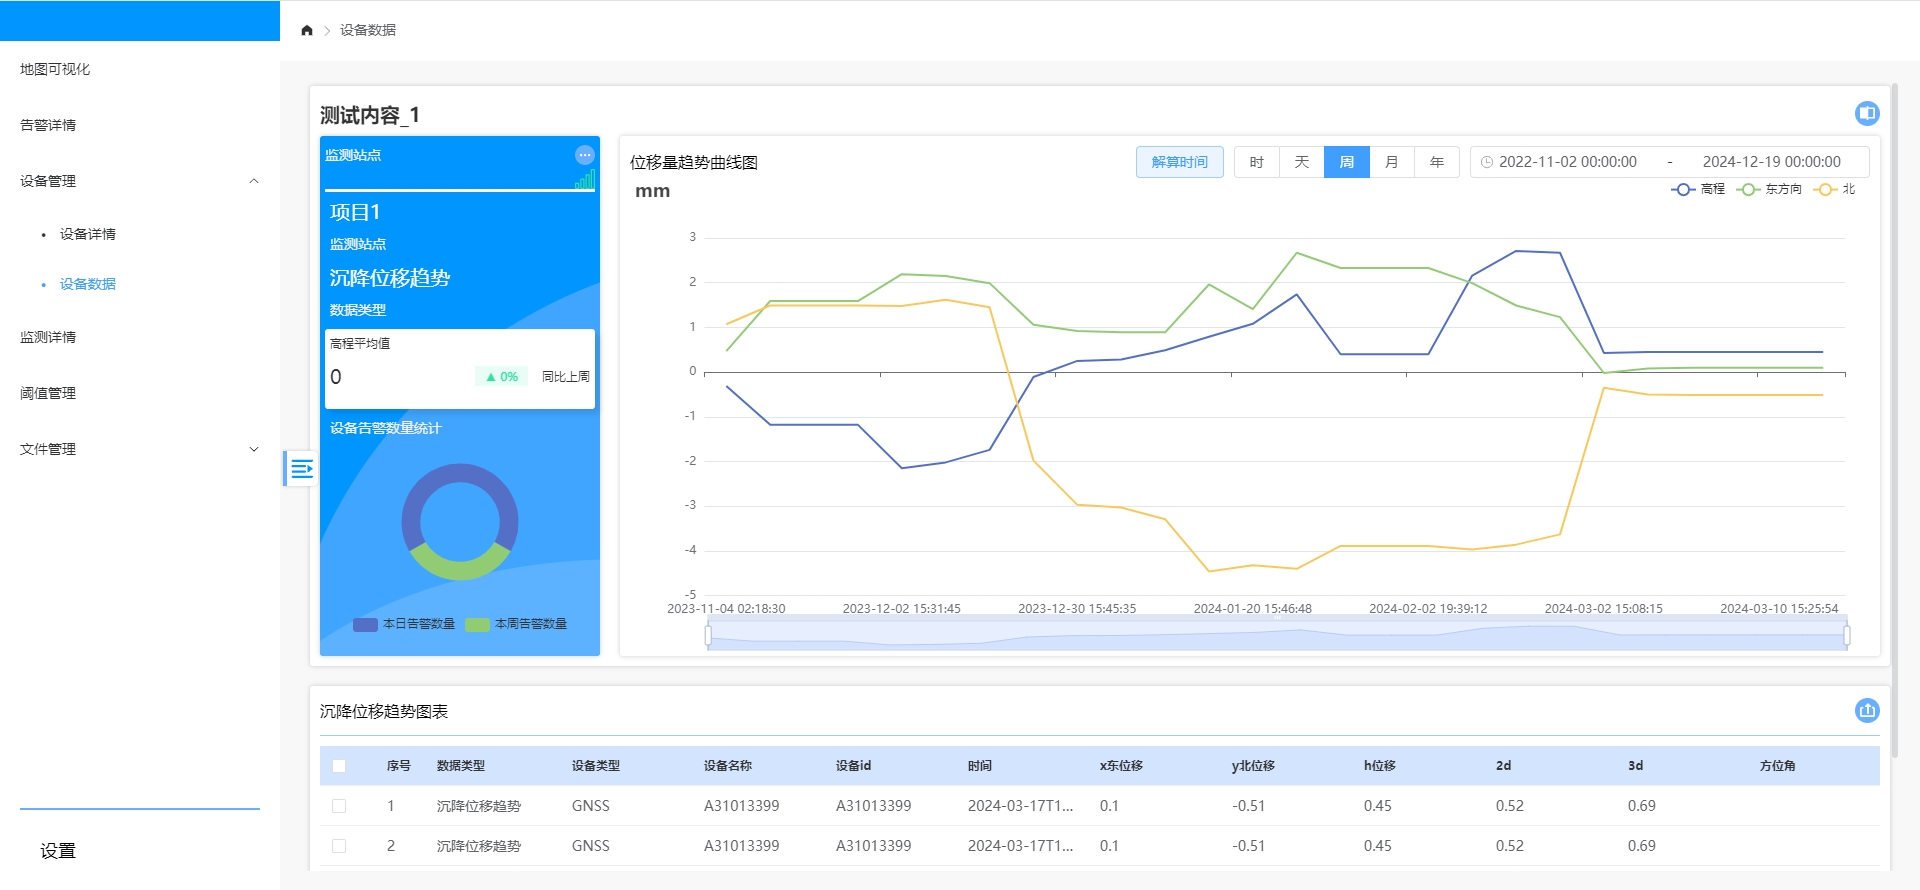
Task: Click the 设备名称 column header
Action: (728, 766)
